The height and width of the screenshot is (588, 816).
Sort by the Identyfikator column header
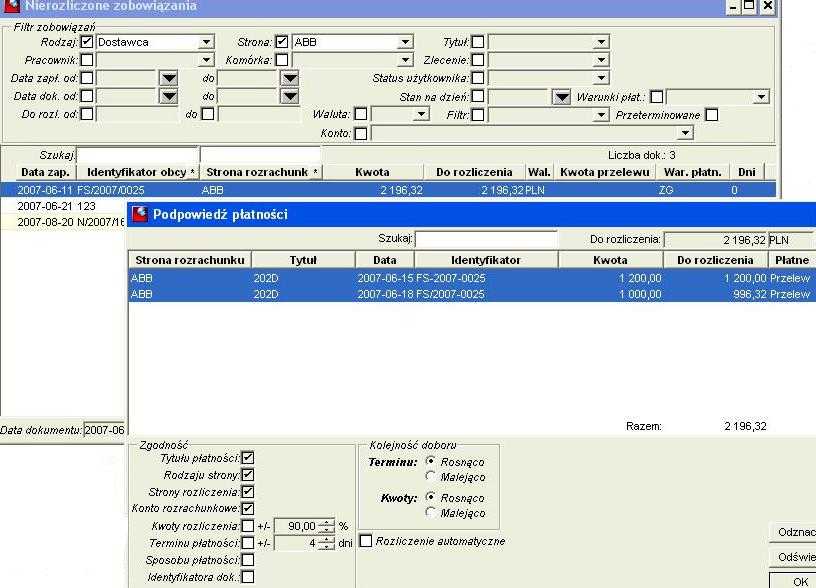(x=486, y=260)
